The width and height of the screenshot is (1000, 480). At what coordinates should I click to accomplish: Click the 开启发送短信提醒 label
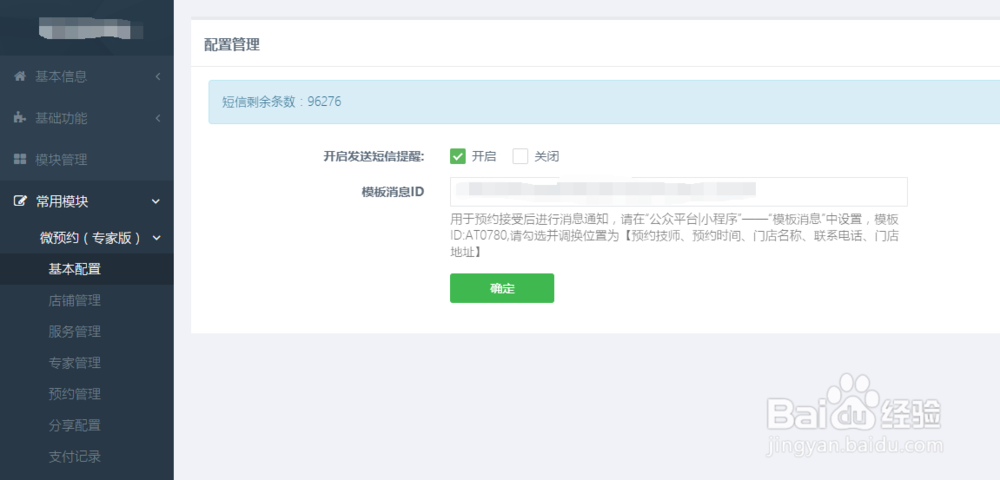pos(374,156)
